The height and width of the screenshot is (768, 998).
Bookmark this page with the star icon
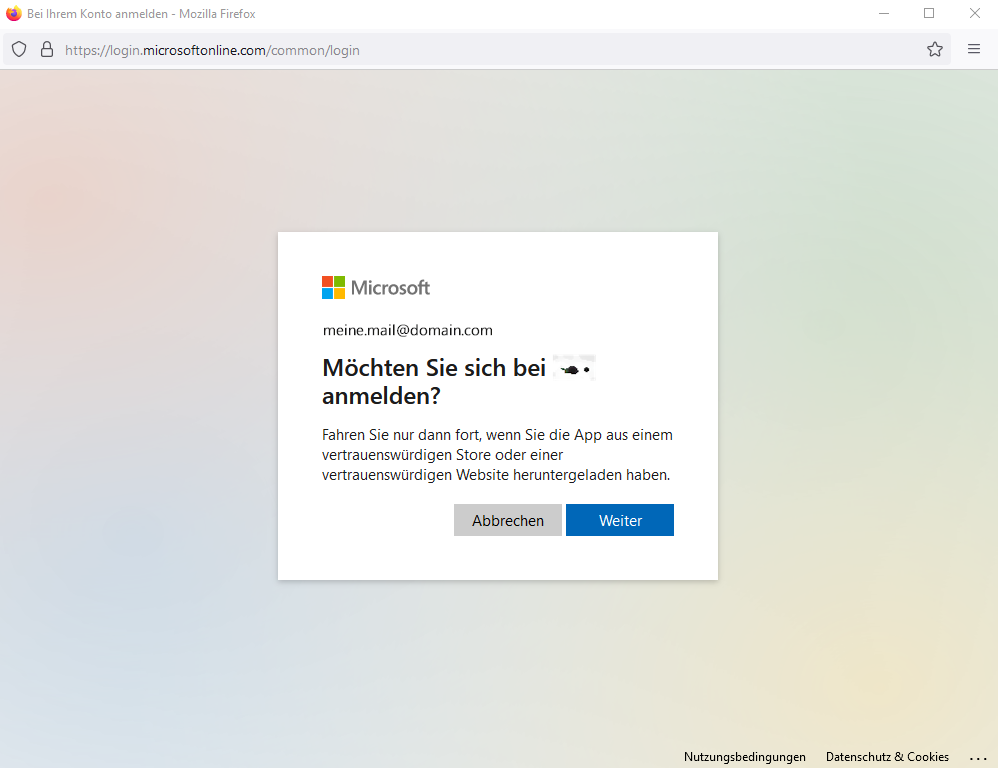935,49
